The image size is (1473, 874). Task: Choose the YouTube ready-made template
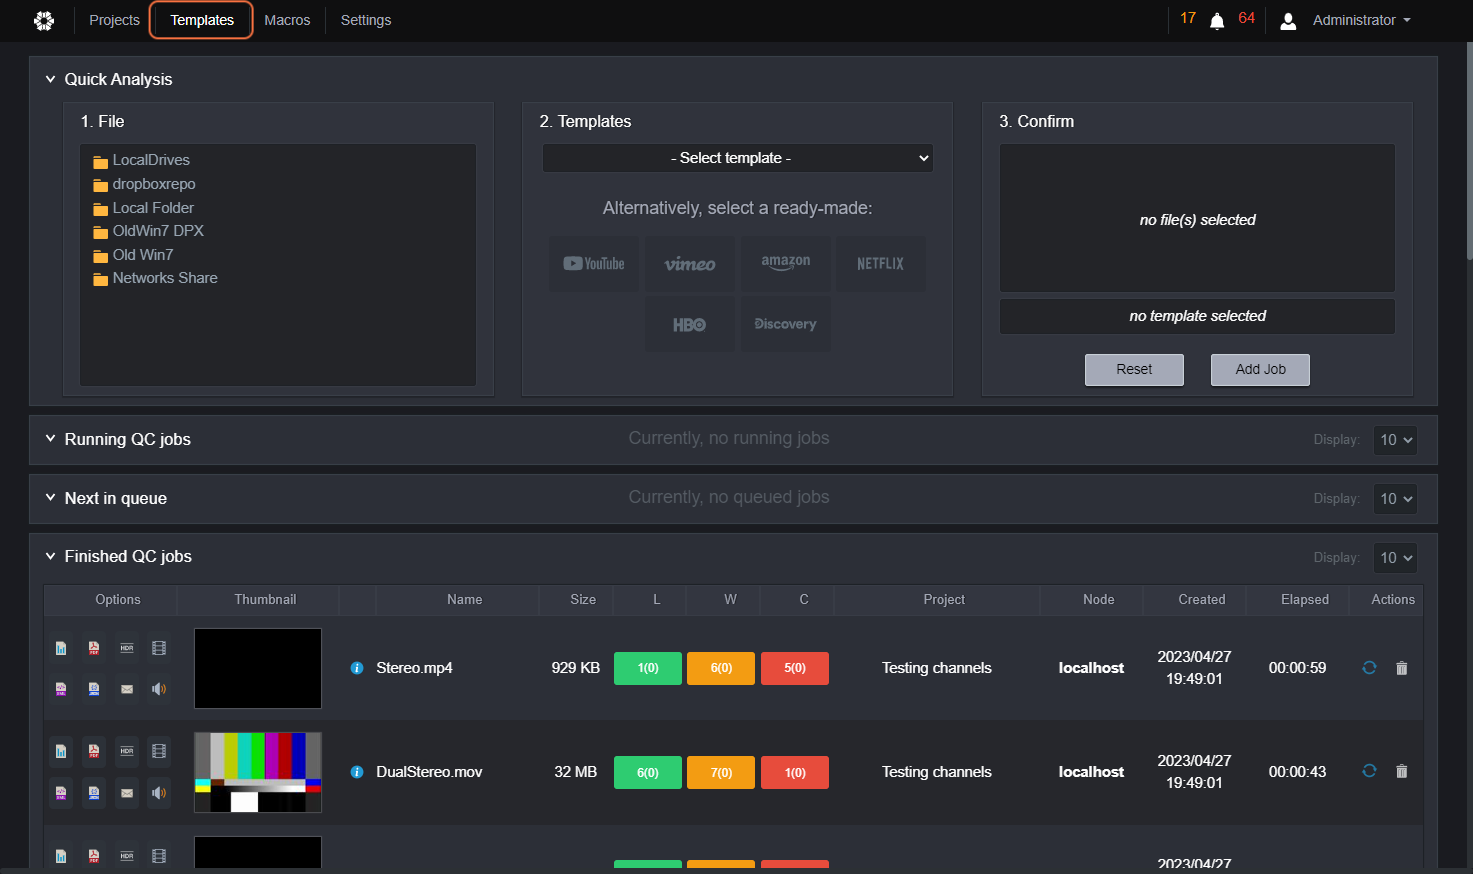(x=594, y=264)
